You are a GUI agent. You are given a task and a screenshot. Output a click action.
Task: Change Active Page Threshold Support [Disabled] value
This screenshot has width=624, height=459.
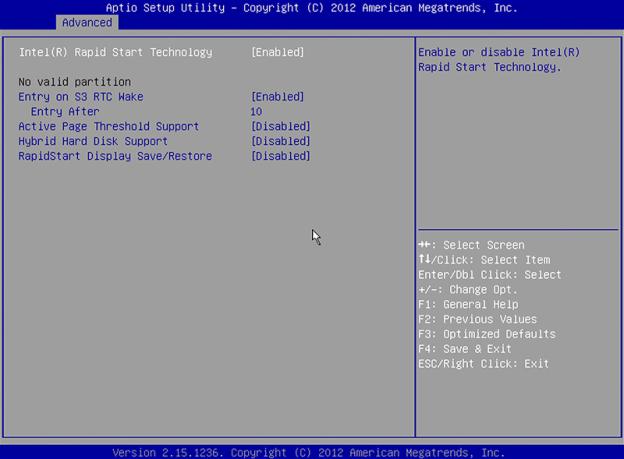coord(281,126)
